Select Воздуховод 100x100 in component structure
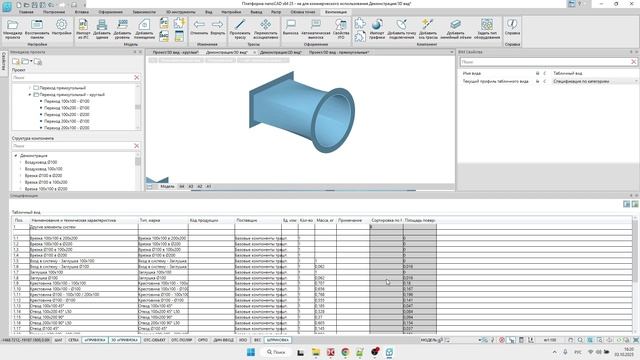 pos(43,169)
